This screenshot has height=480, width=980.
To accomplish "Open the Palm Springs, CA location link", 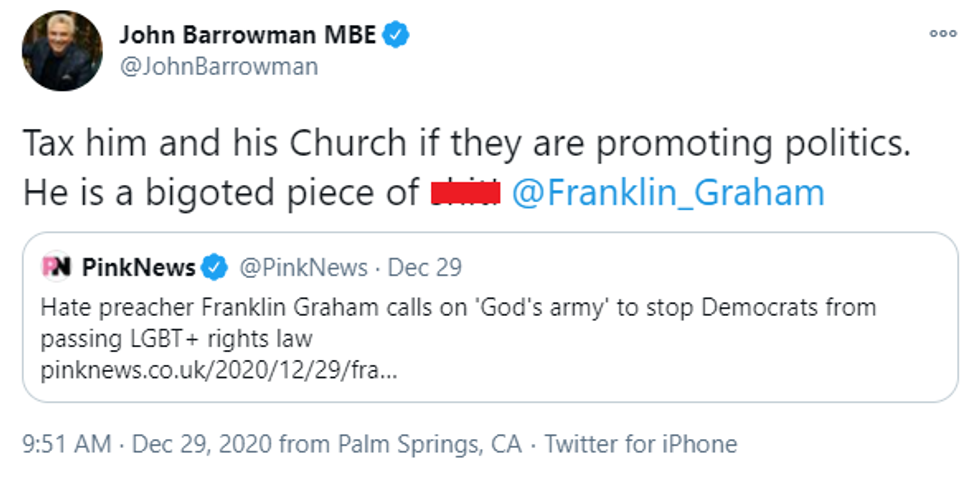I will [x=430, y=444].
